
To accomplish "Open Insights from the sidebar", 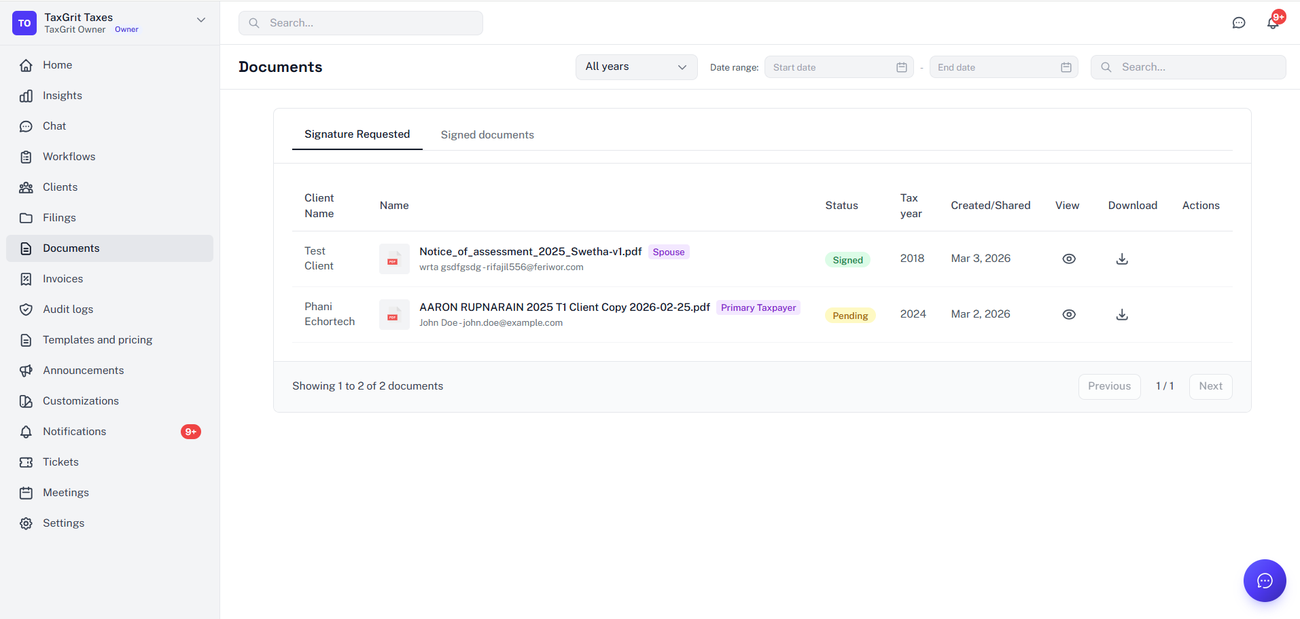I will 109,96.
